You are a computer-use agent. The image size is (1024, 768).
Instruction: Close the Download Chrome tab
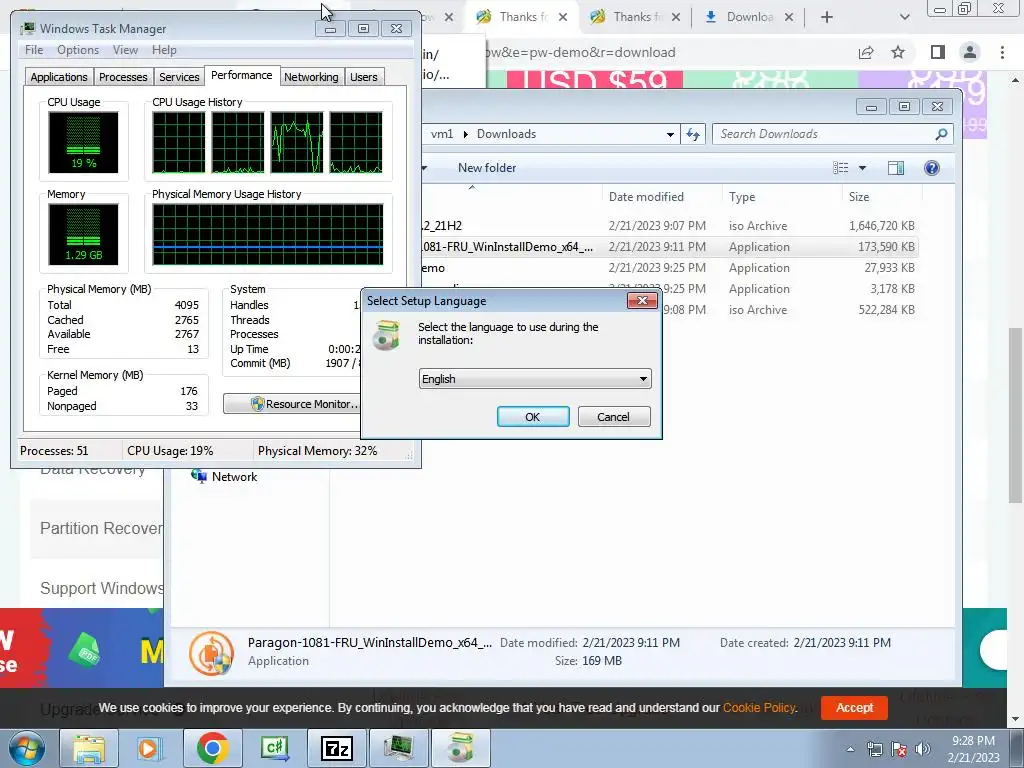pyautogui.click(x=789, y=17)
